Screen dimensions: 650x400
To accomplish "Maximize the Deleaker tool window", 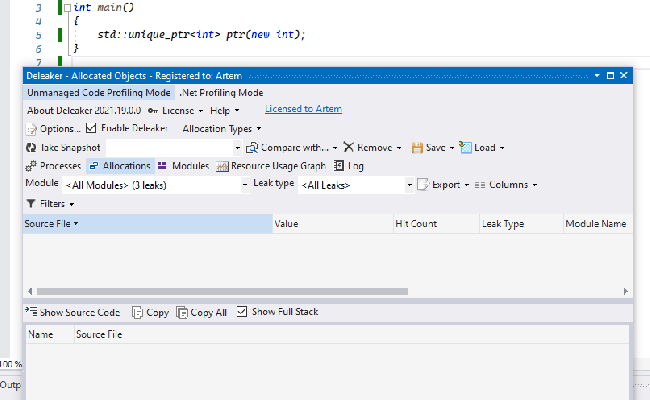I will (610, 75).
